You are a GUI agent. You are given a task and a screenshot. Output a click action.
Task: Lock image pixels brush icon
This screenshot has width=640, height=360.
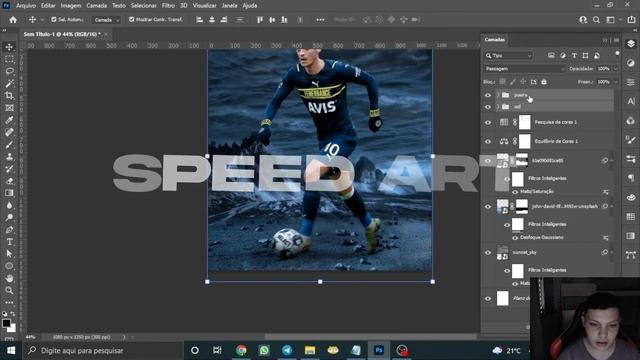pos(513,82)
